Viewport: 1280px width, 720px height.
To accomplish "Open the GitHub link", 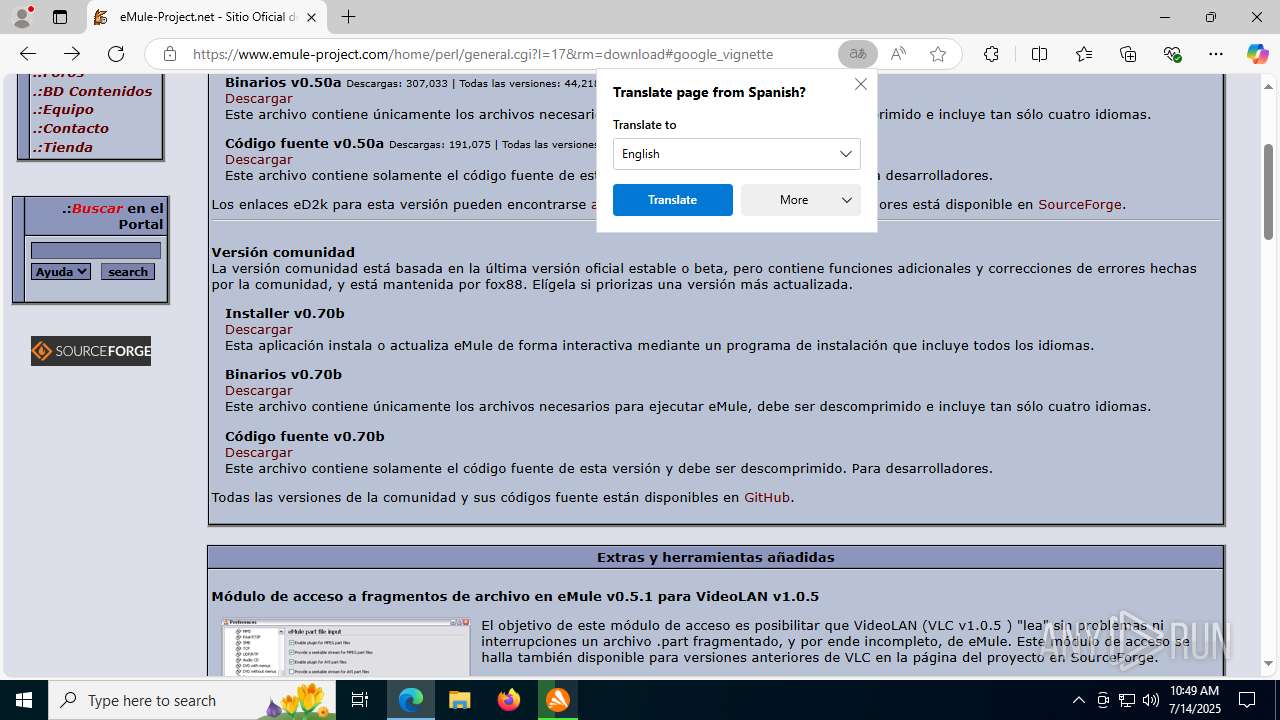I will [x=767, y=497].
